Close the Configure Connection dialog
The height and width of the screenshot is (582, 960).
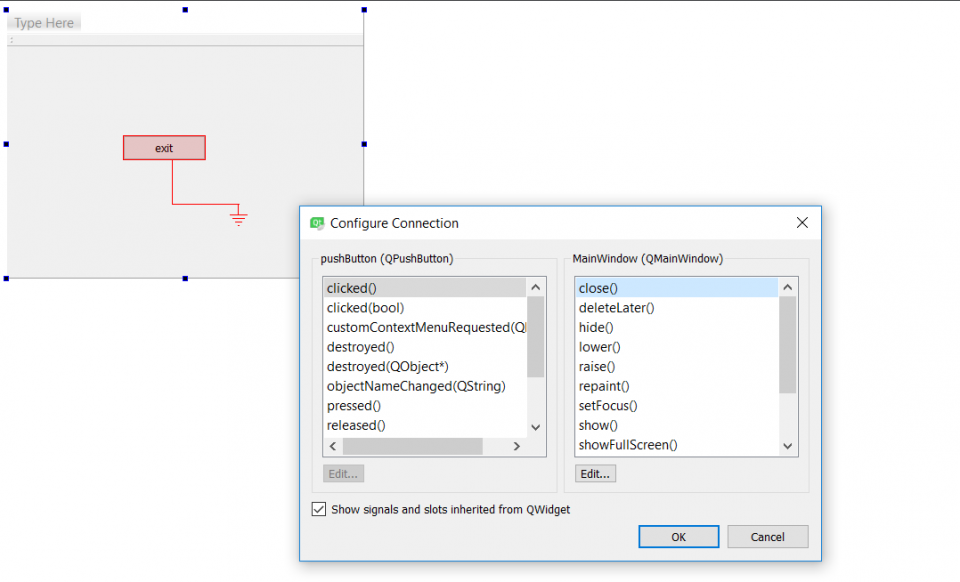802,223
